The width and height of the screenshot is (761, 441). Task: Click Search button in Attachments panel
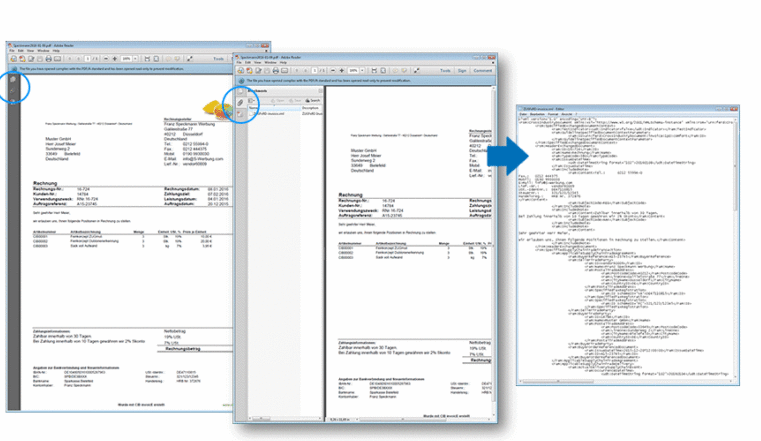click(313, 100)
